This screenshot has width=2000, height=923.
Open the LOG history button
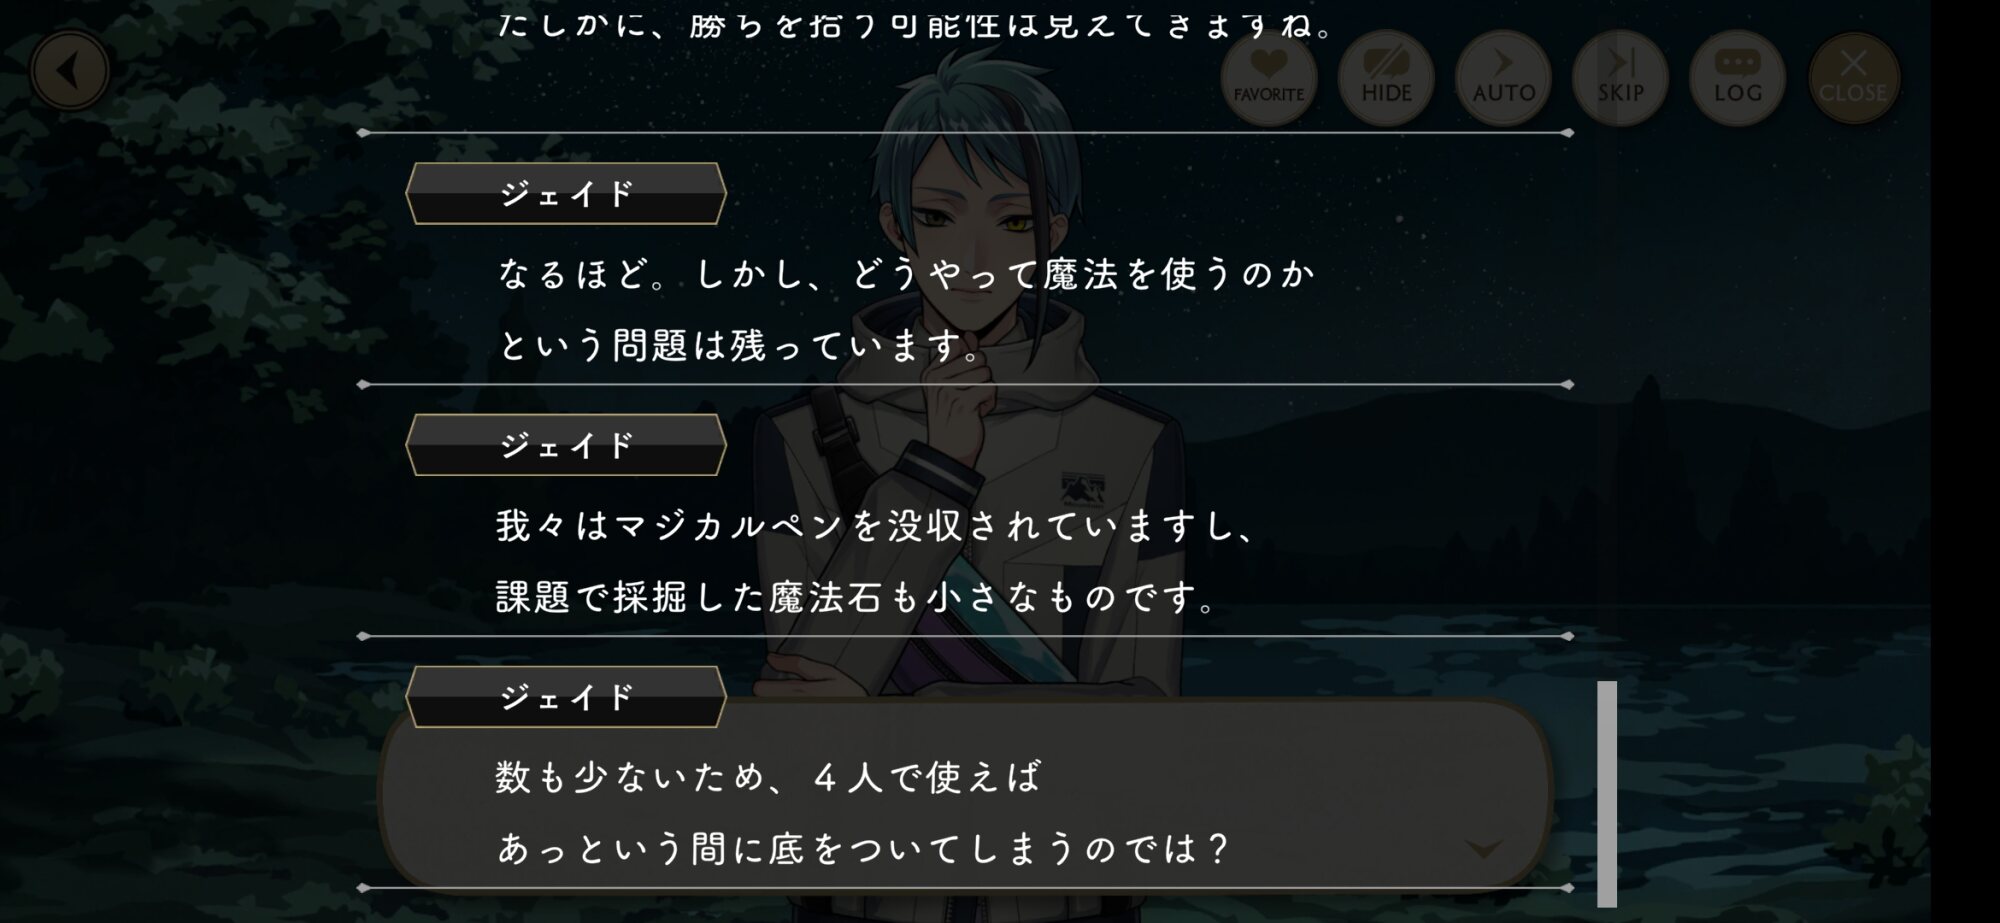(1737, 78)
